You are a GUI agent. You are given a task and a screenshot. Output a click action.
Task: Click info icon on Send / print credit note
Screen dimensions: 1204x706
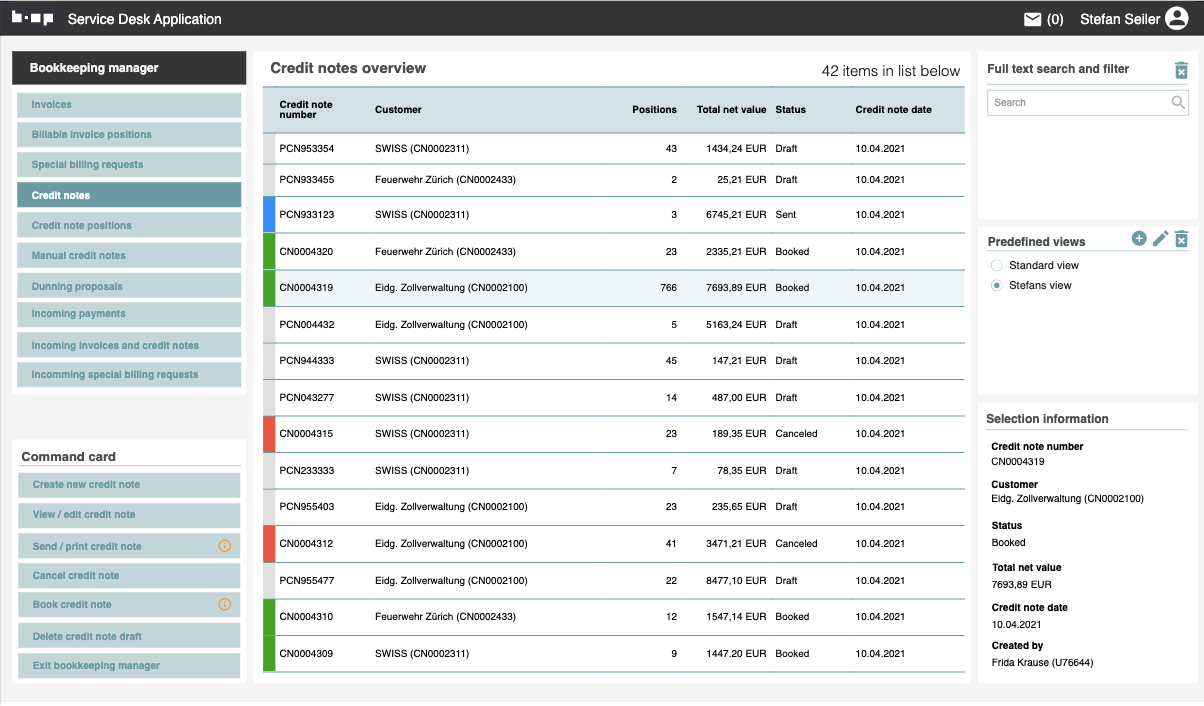coord(224,546)
